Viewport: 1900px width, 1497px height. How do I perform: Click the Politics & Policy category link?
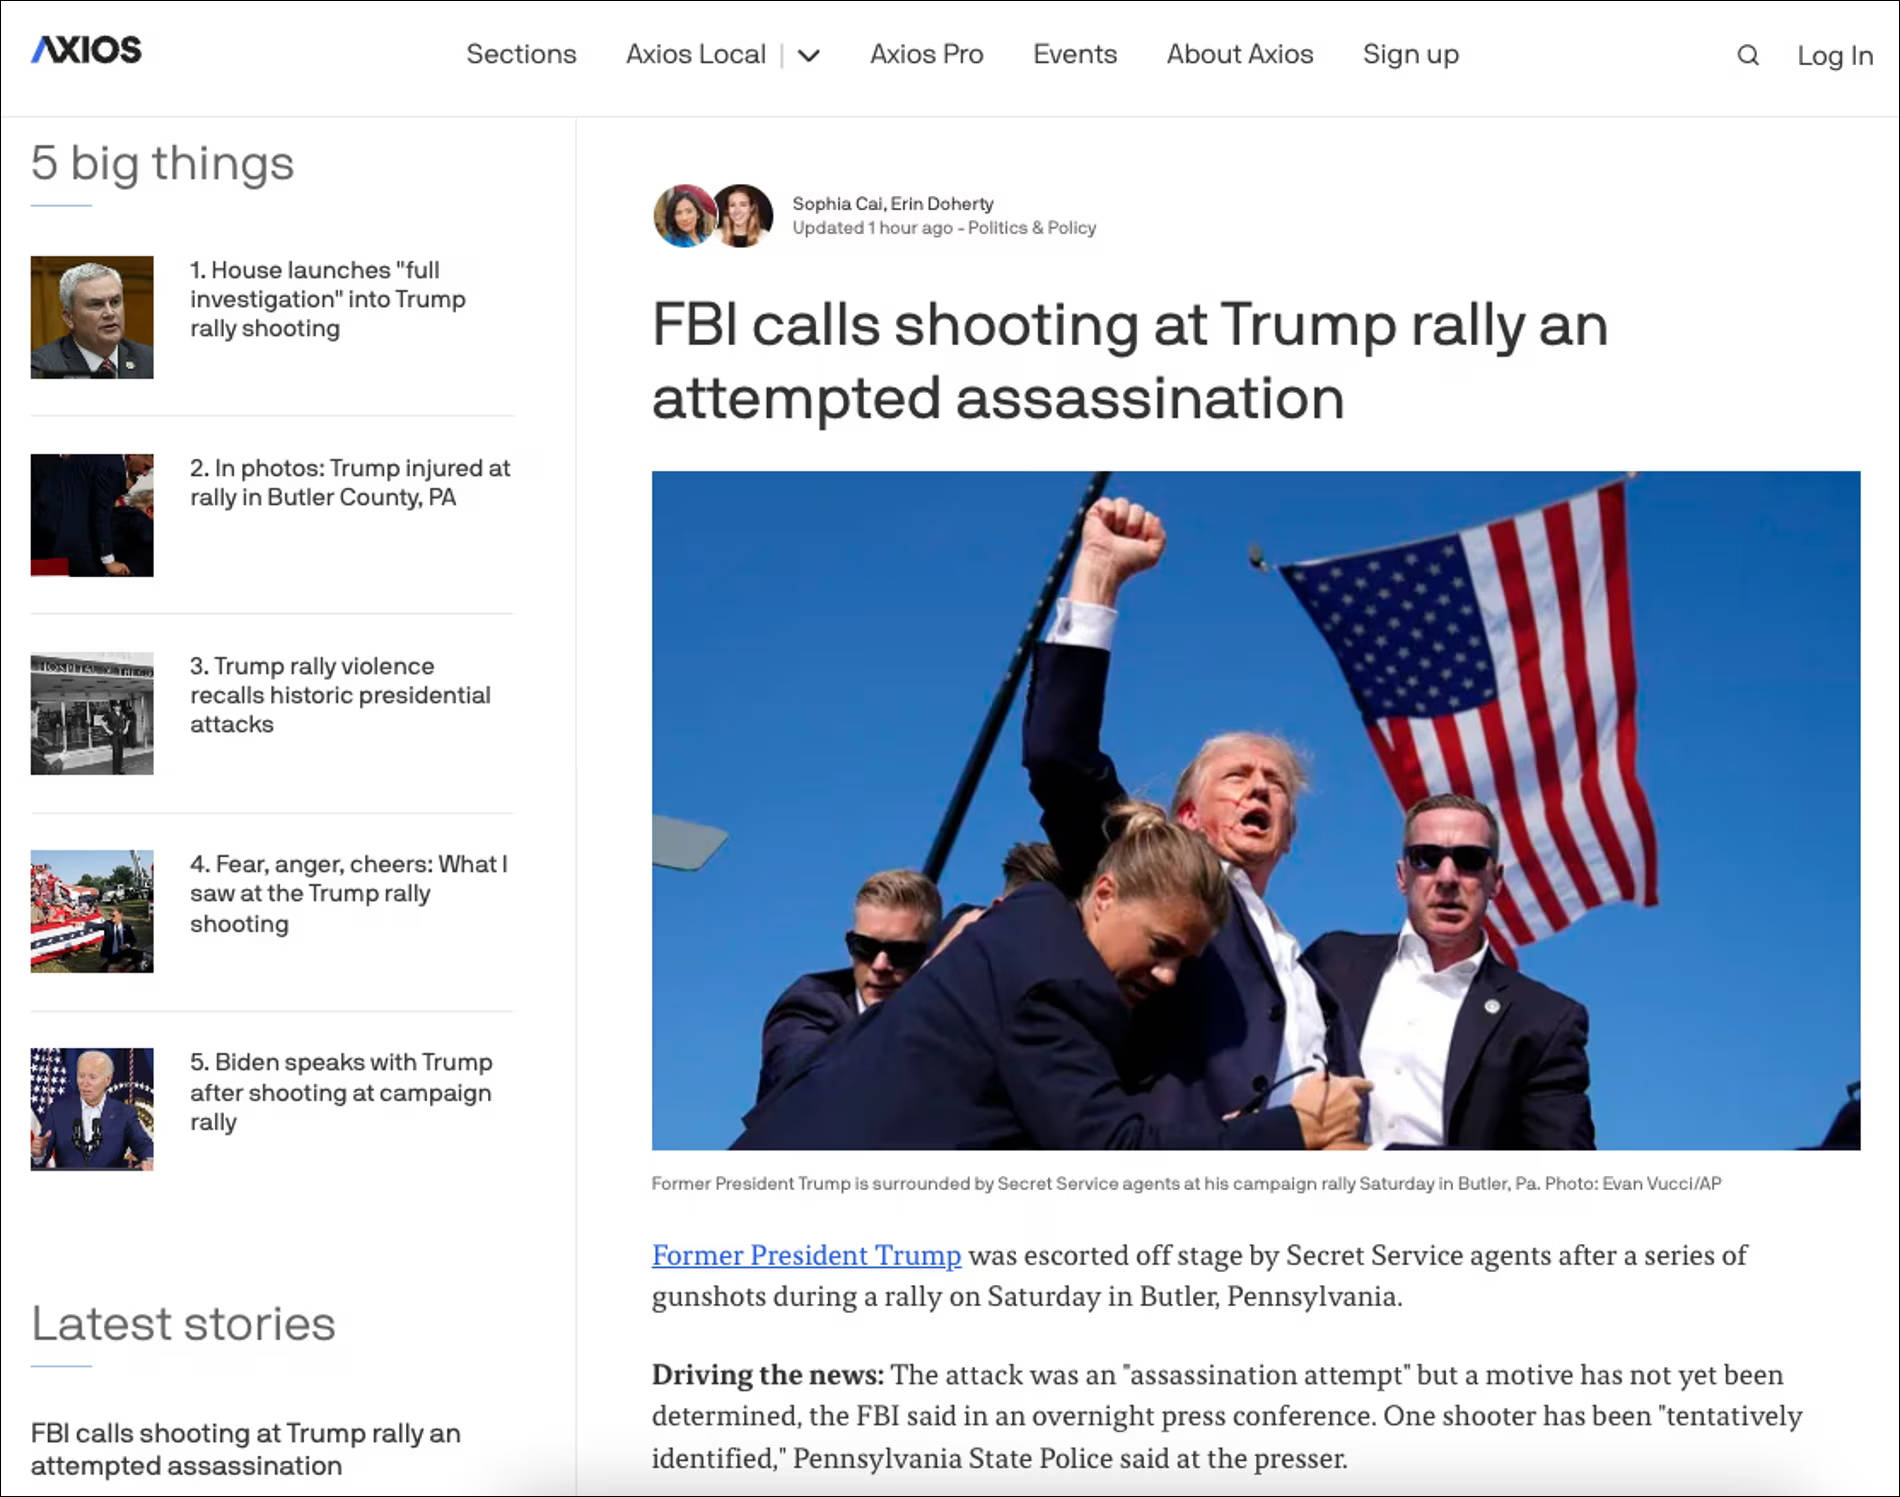[1031, 228]
